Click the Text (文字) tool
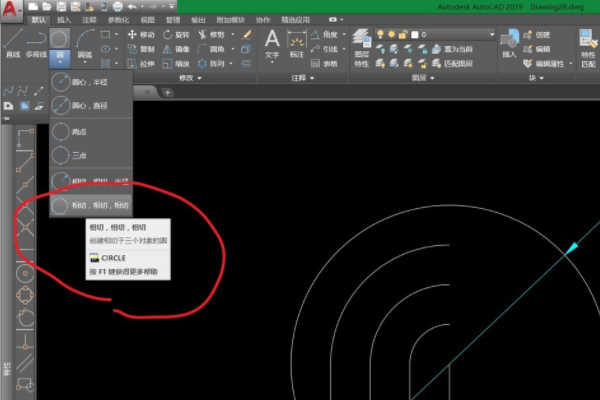Image resolution: width=600 pixels, height=400 pixels. point(272,45)
